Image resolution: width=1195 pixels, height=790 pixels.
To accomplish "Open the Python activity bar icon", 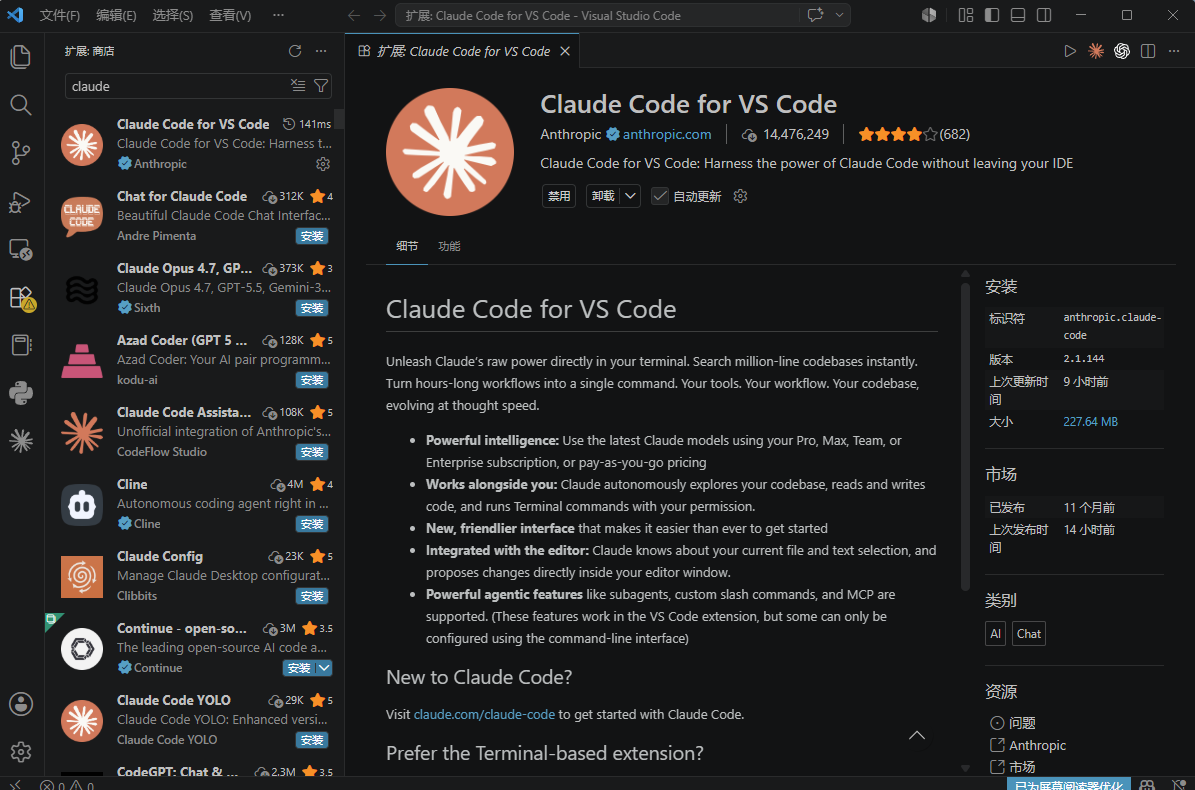I will coord(21,393).
